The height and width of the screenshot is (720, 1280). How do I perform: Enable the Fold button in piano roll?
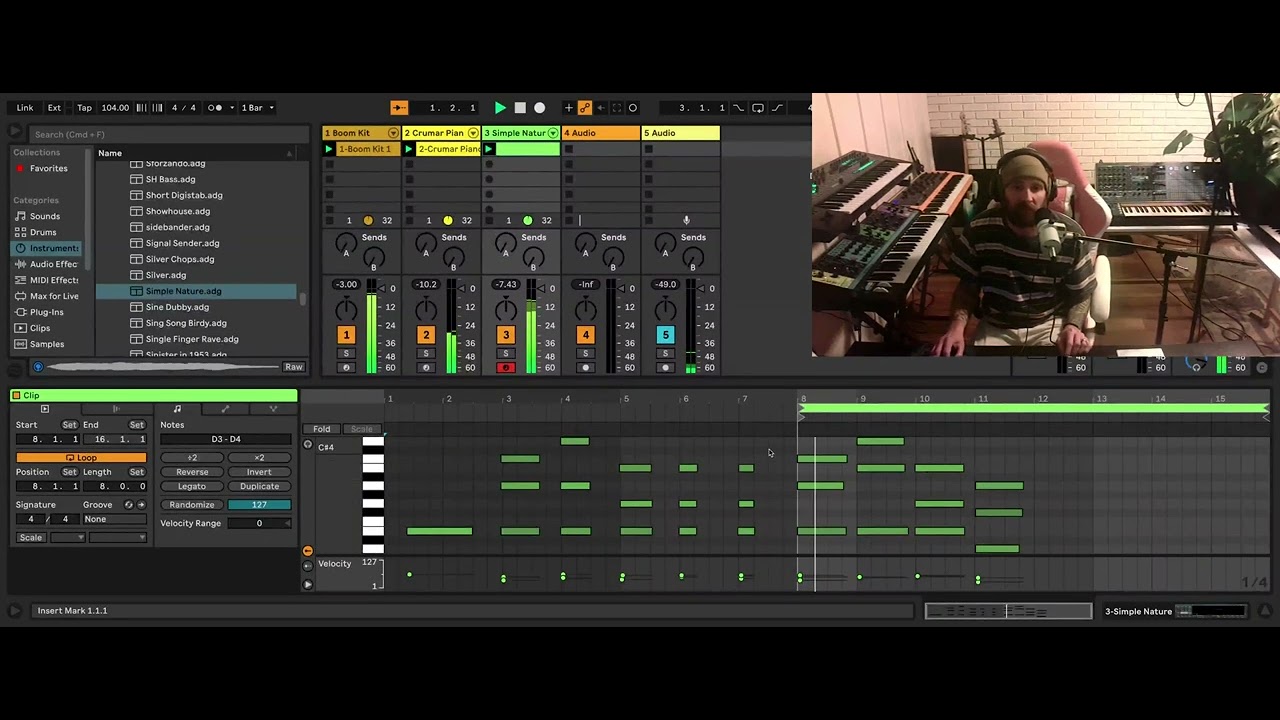click(x=322, y=429)
